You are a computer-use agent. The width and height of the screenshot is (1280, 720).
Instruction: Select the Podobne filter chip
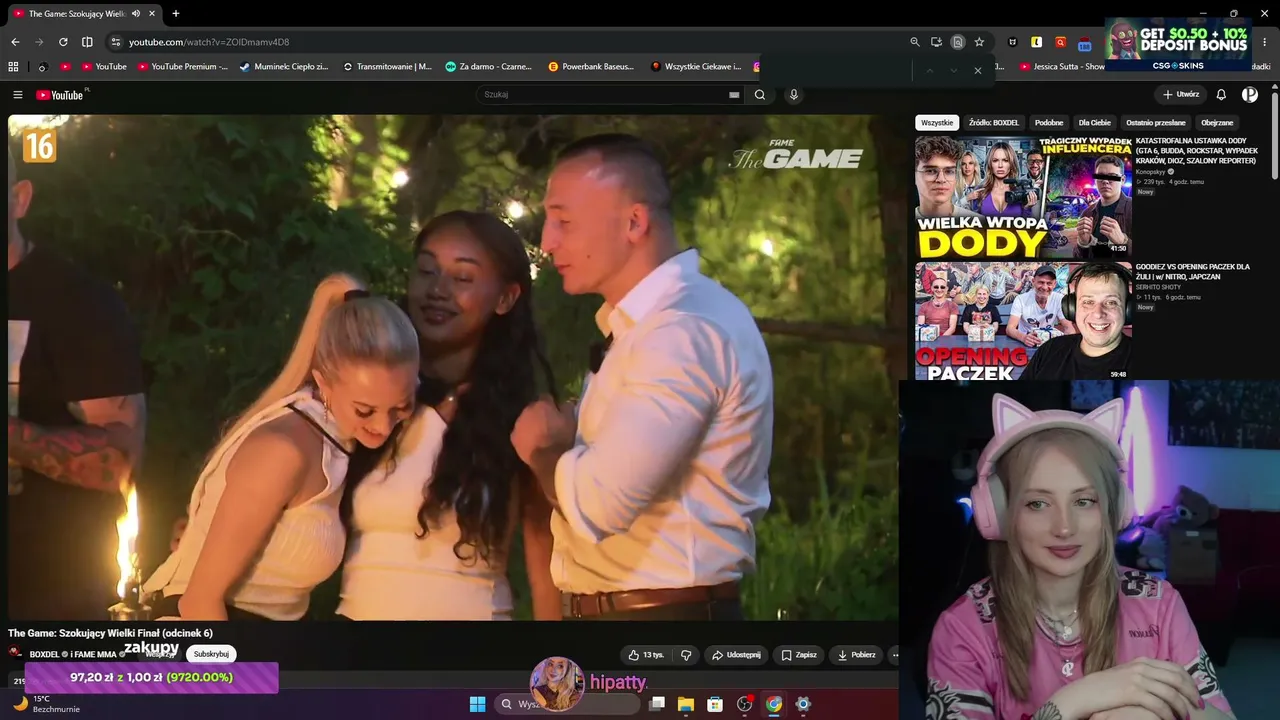click(1049, 123)
